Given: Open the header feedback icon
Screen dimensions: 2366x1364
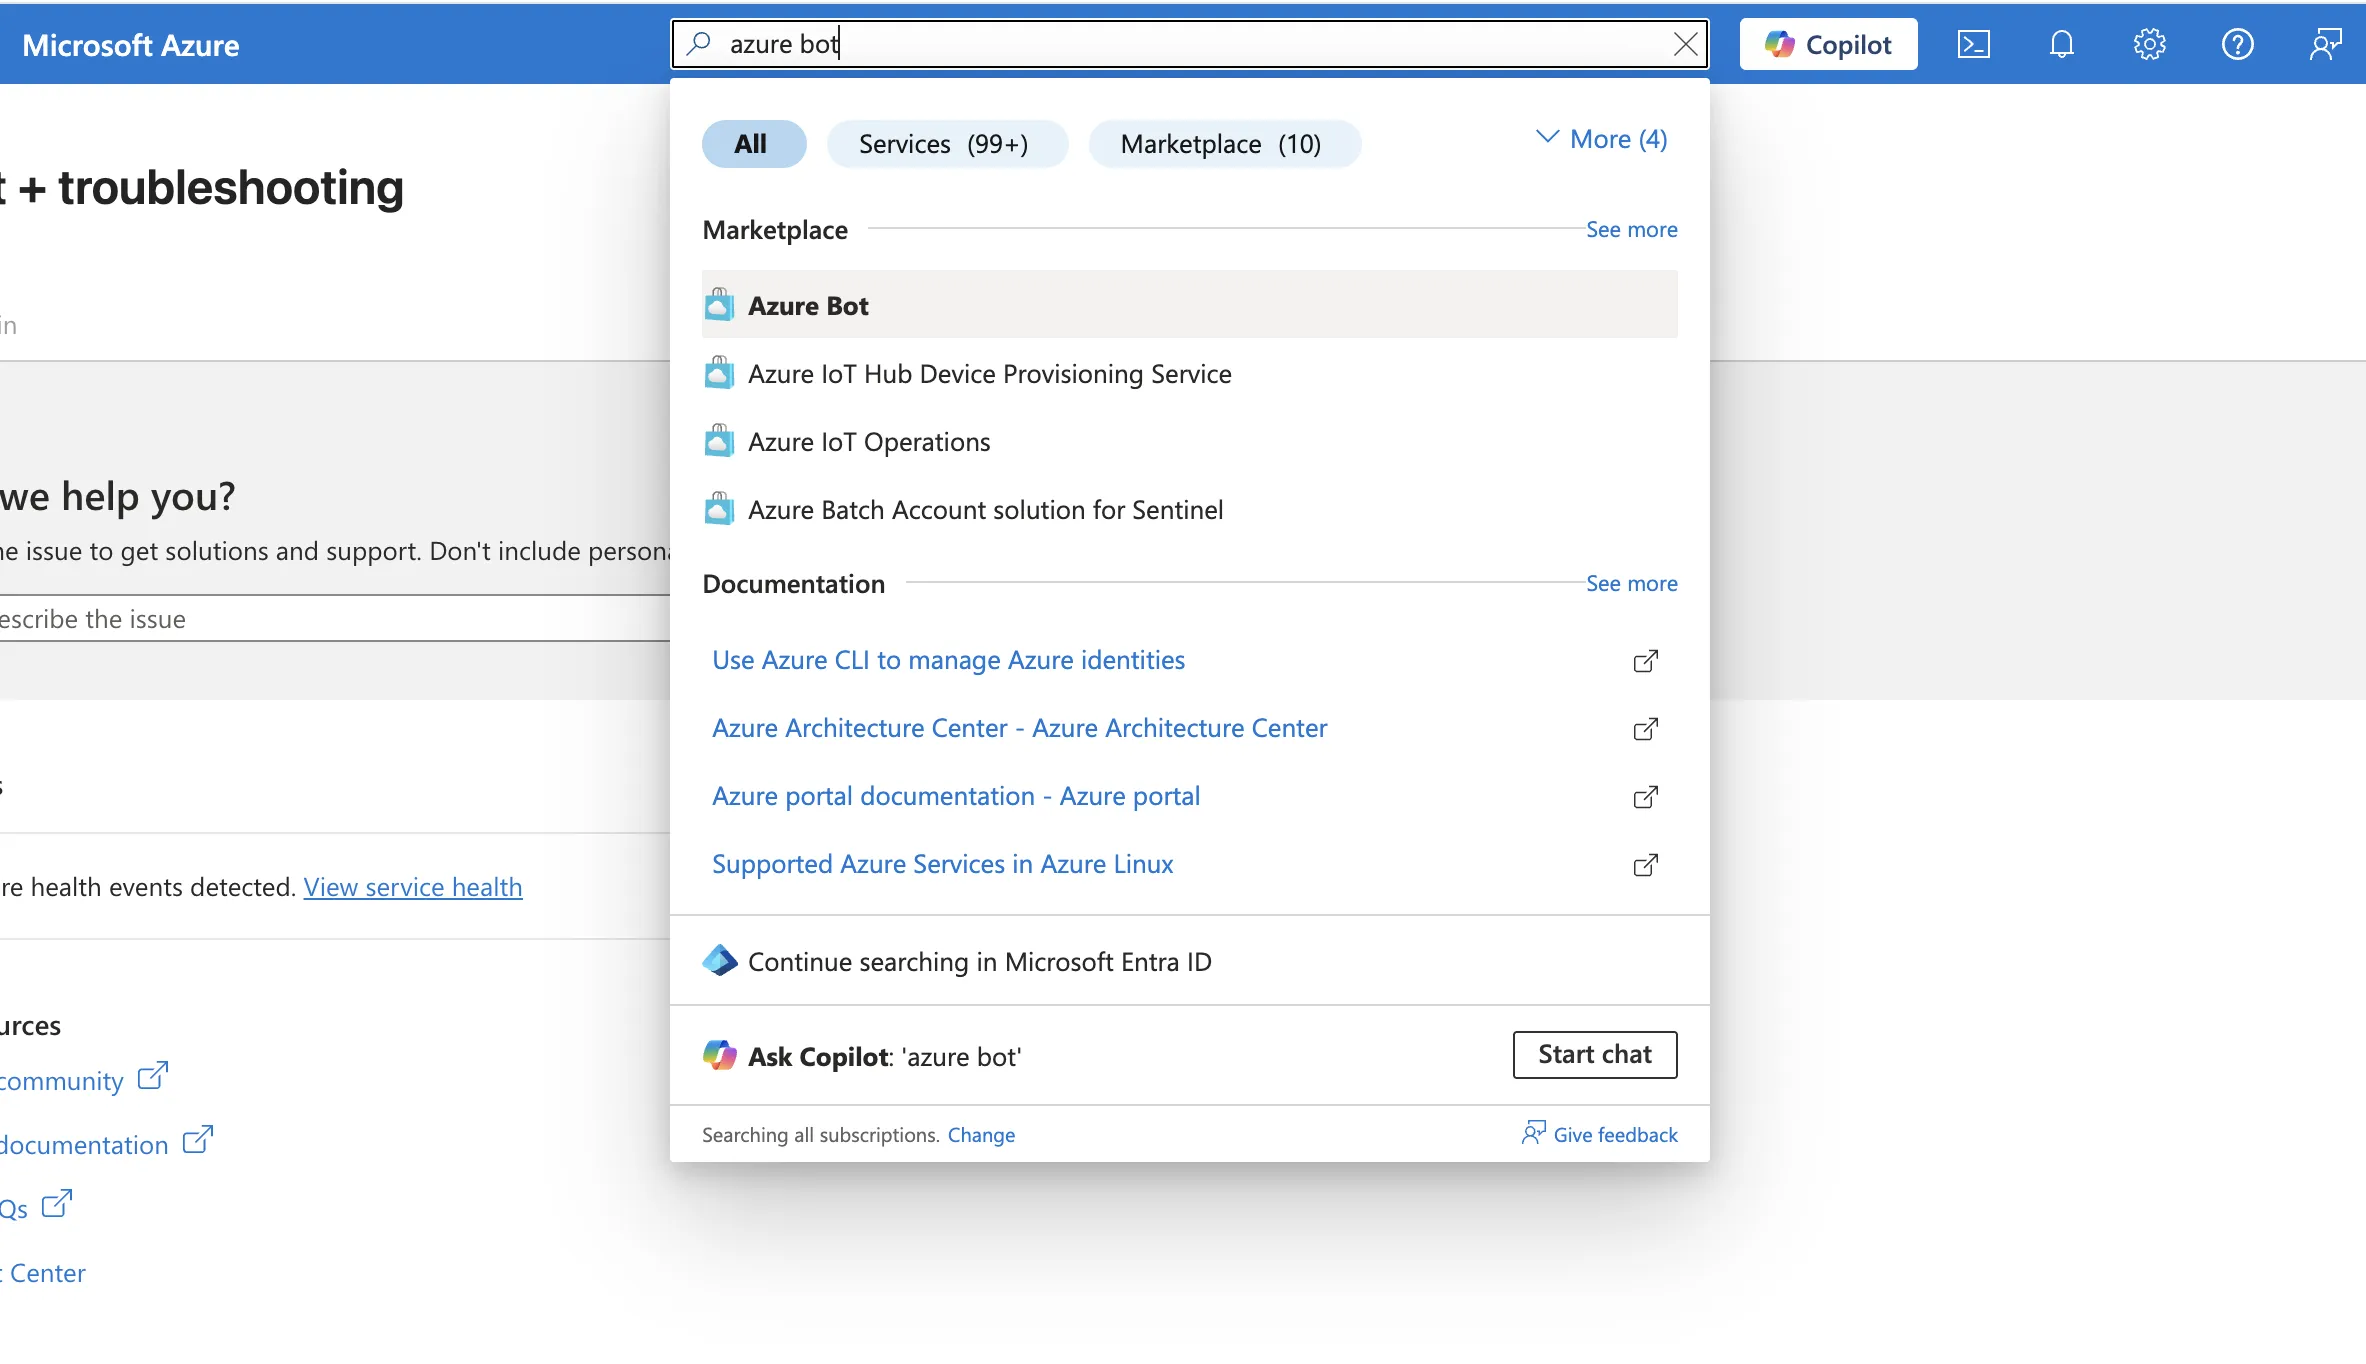Looking at the screenshot, I should tap(2325, 44).
